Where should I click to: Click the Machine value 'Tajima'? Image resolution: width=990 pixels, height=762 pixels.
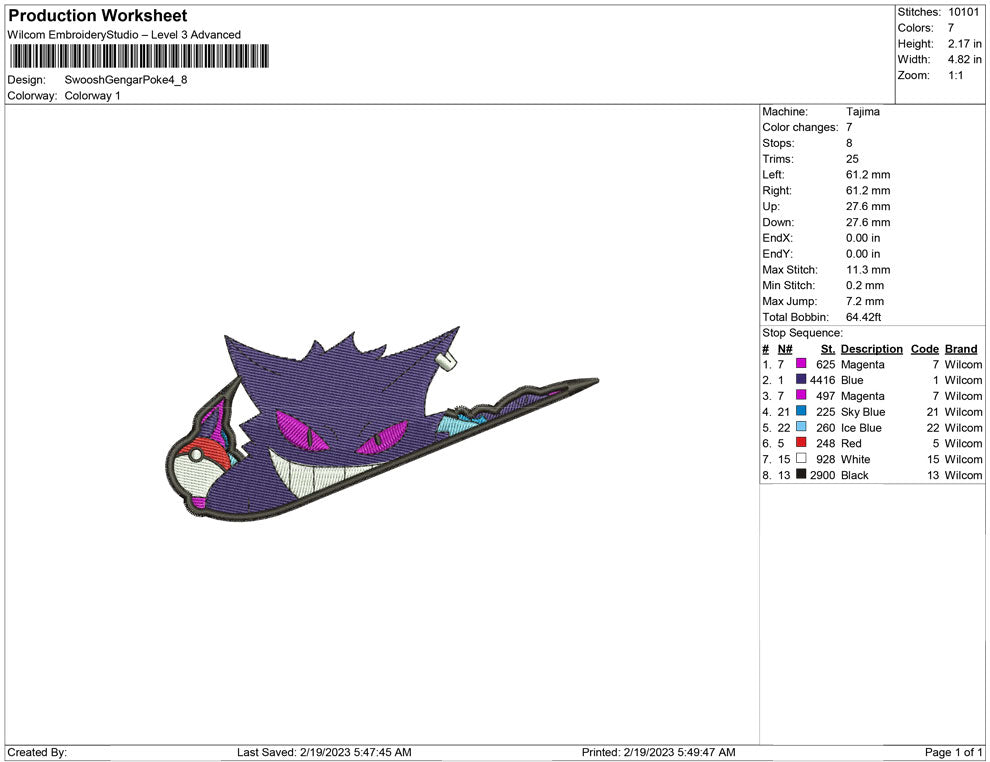point(862,111)
